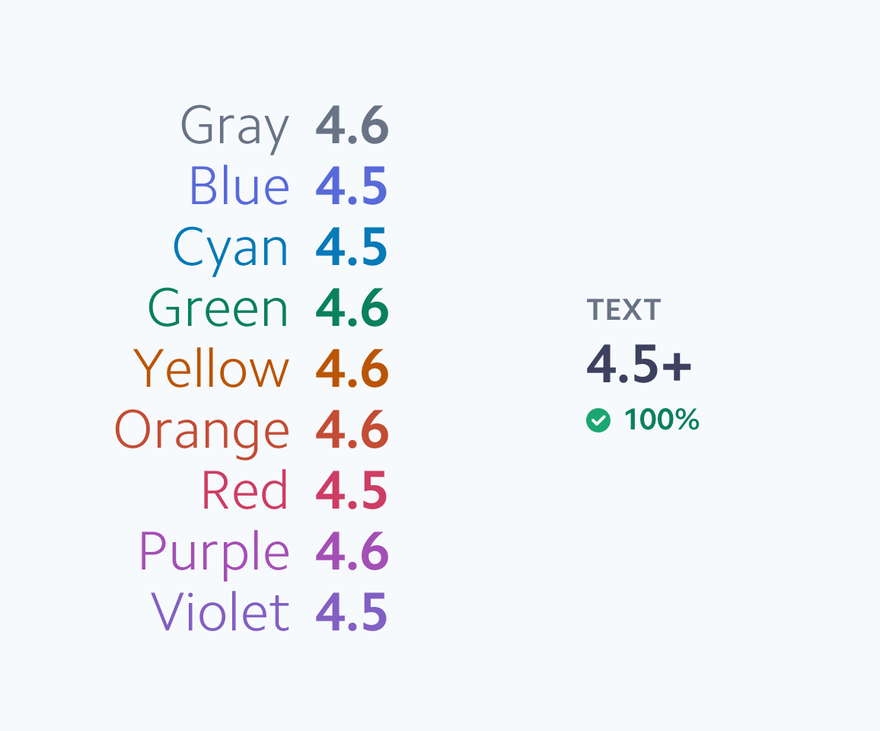Select the Red color label
Screen dimensions: 880x731
pyautogui.click(x=245, y=490)
